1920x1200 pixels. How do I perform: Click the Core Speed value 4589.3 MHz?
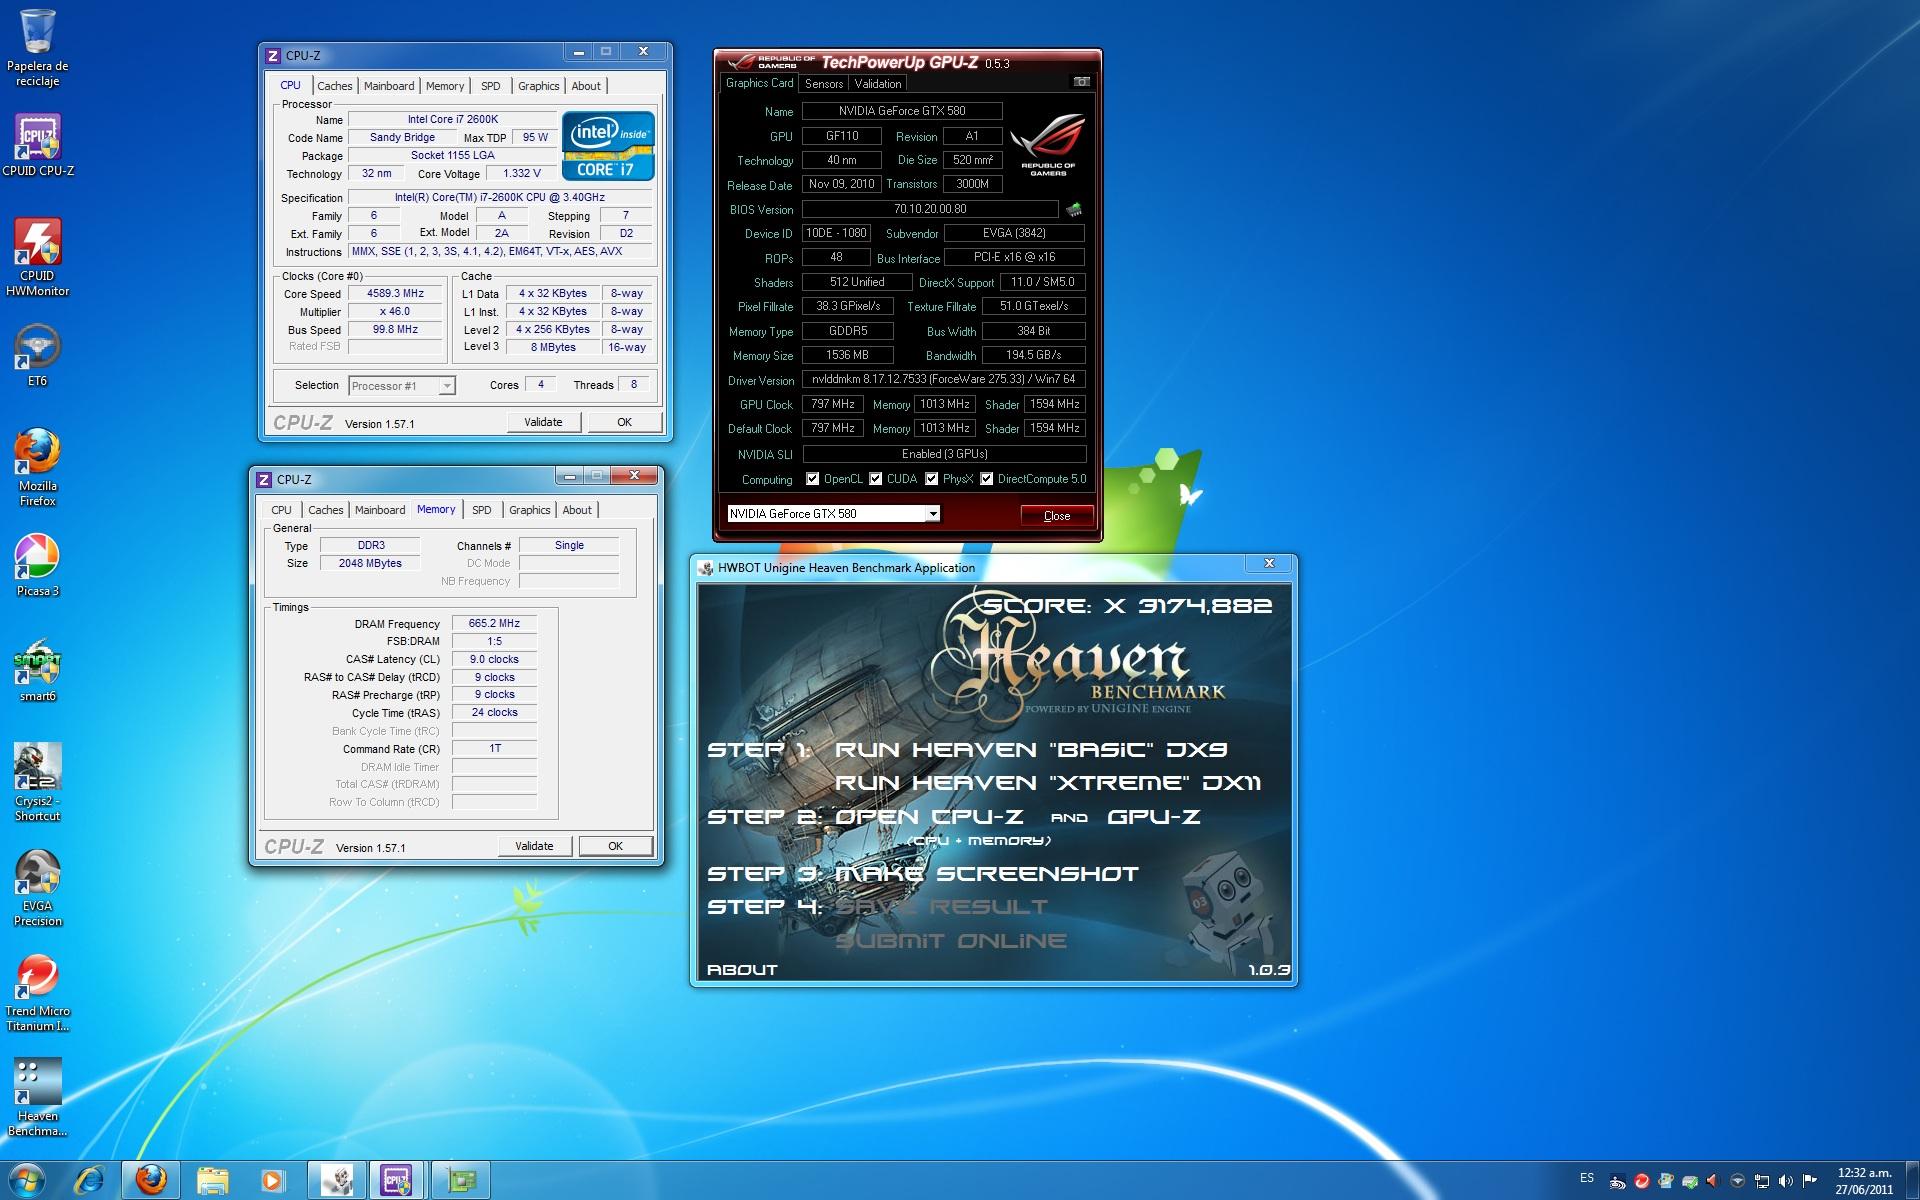395,294
